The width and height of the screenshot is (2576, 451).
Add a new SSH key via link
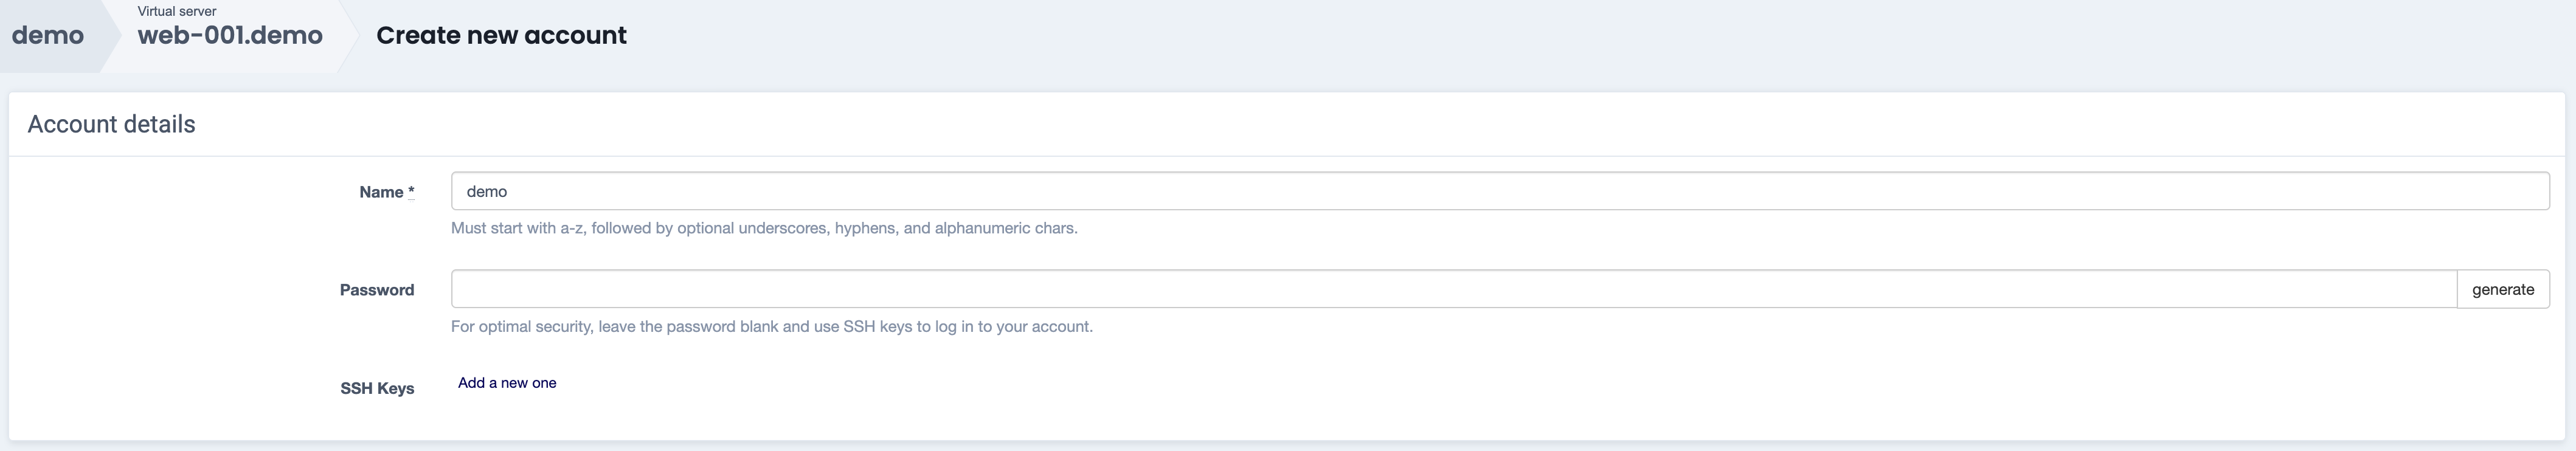[507, 383]
